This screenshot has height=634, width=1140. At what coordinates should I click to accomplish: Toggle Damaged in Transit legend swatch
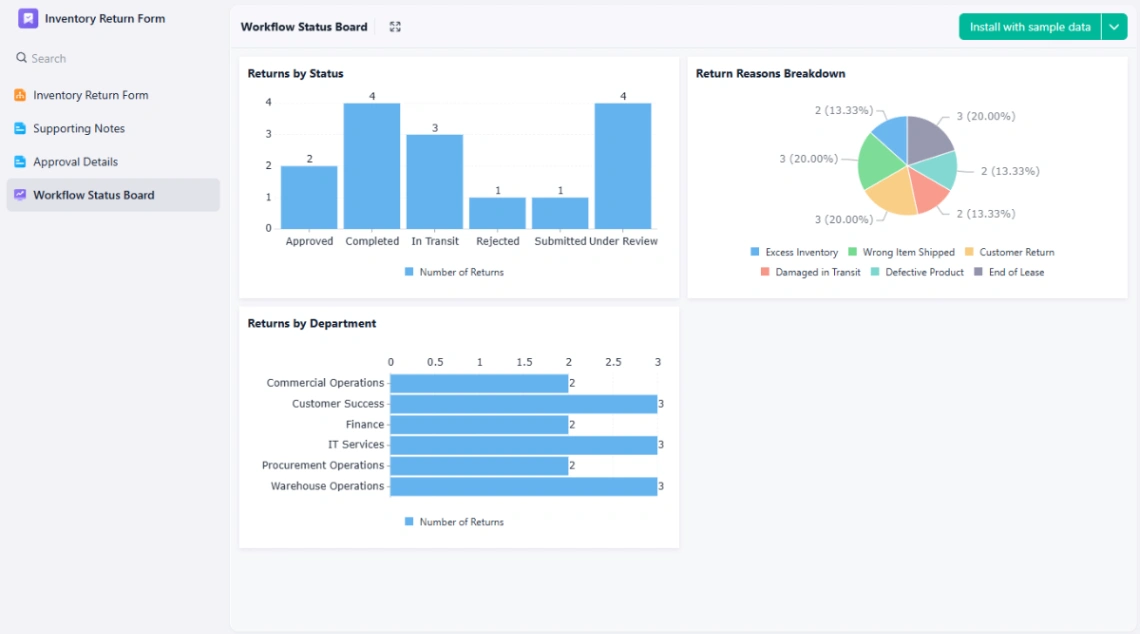765,272
